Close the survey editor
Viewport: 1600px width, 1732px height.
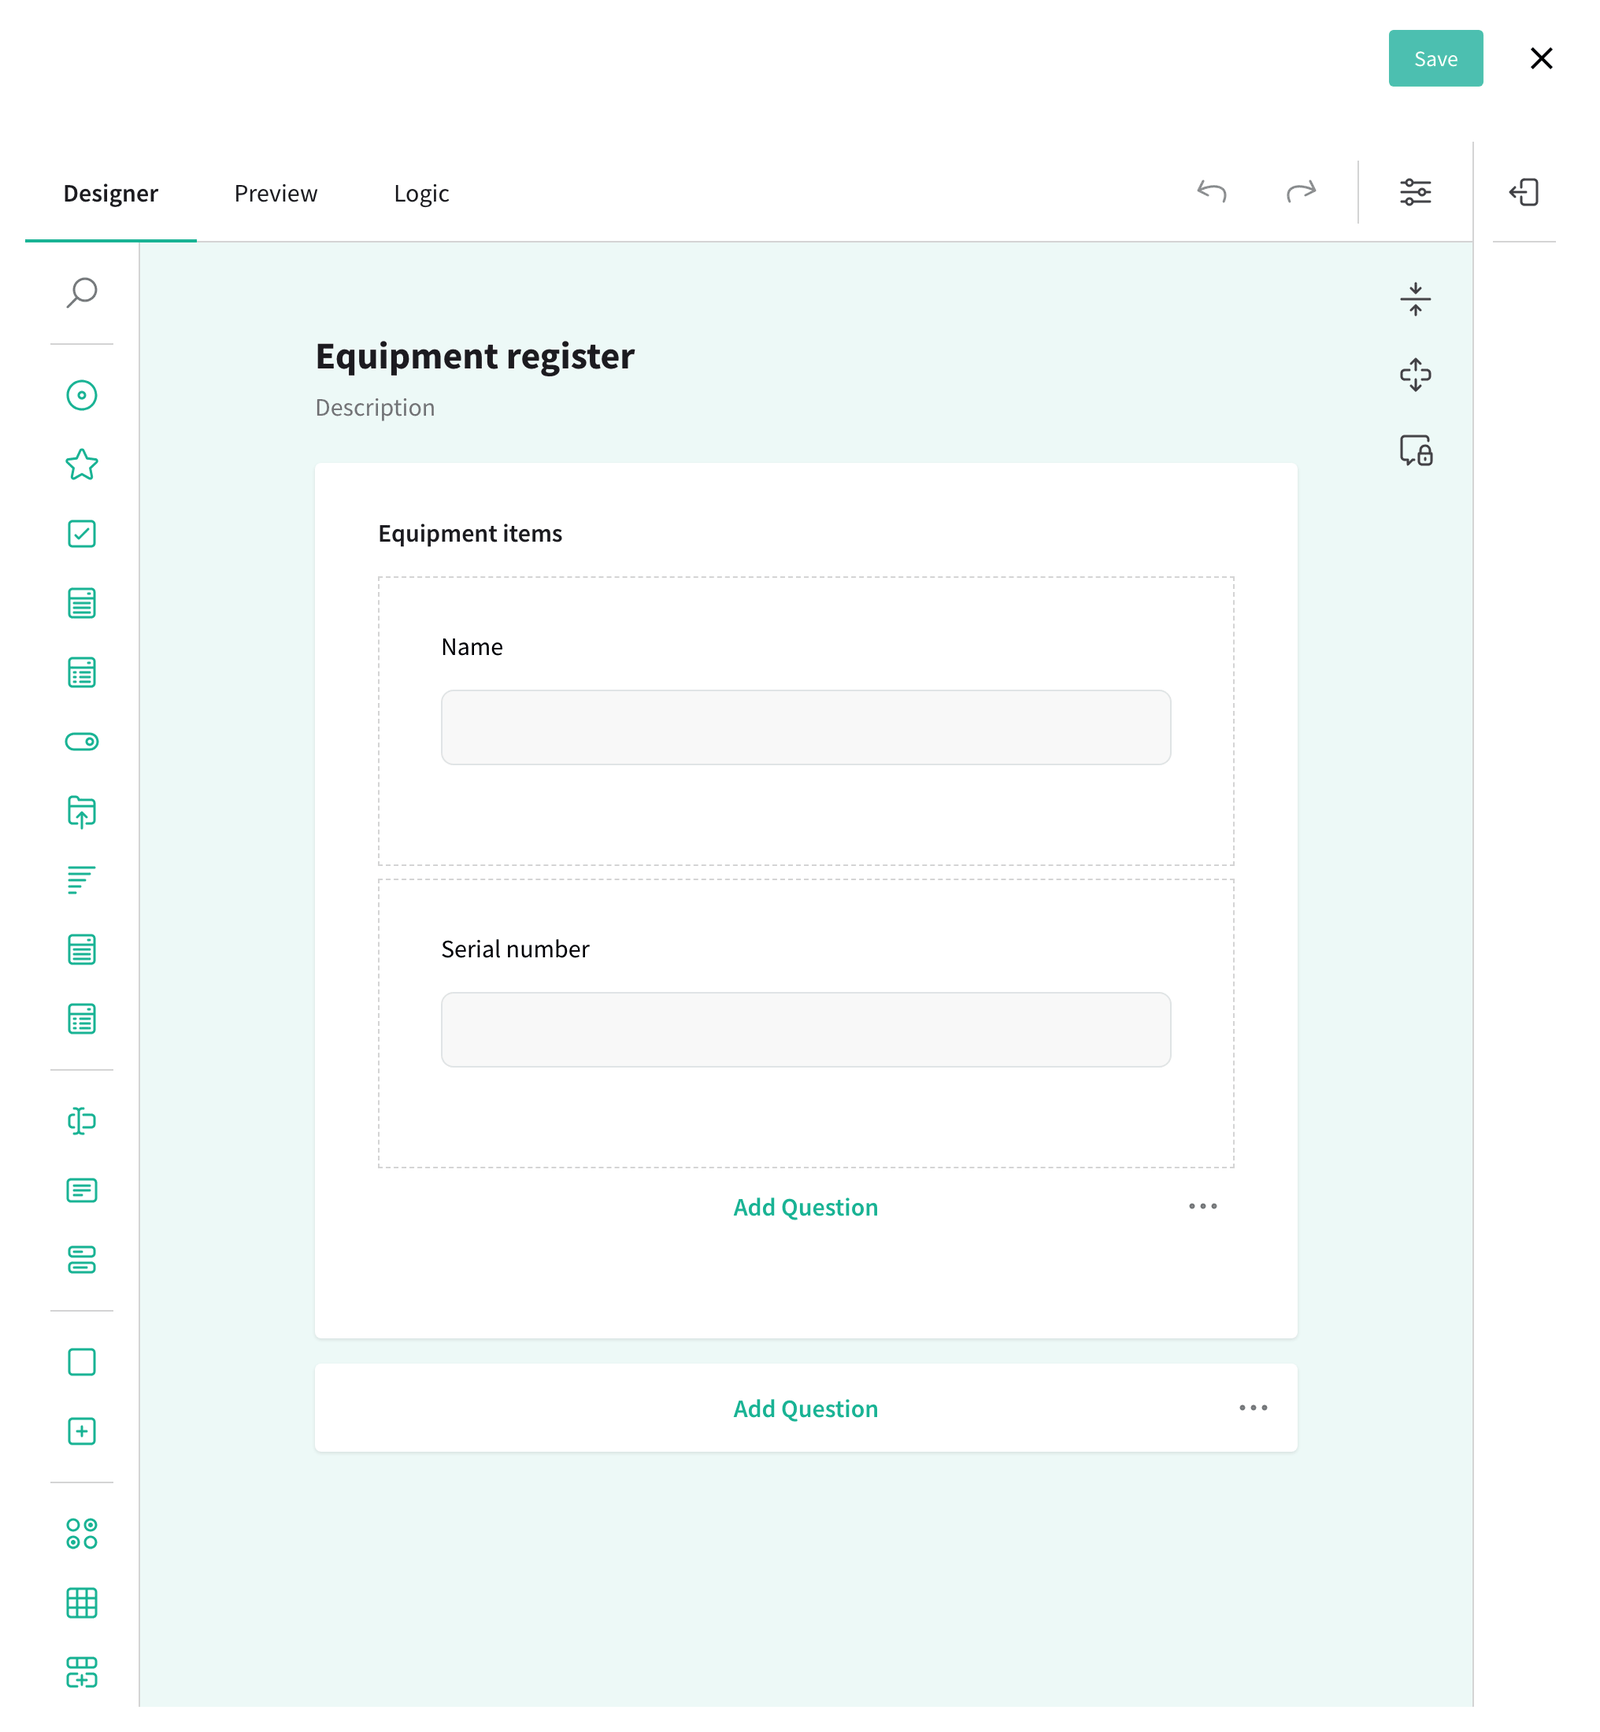[x=1541, y=58]
